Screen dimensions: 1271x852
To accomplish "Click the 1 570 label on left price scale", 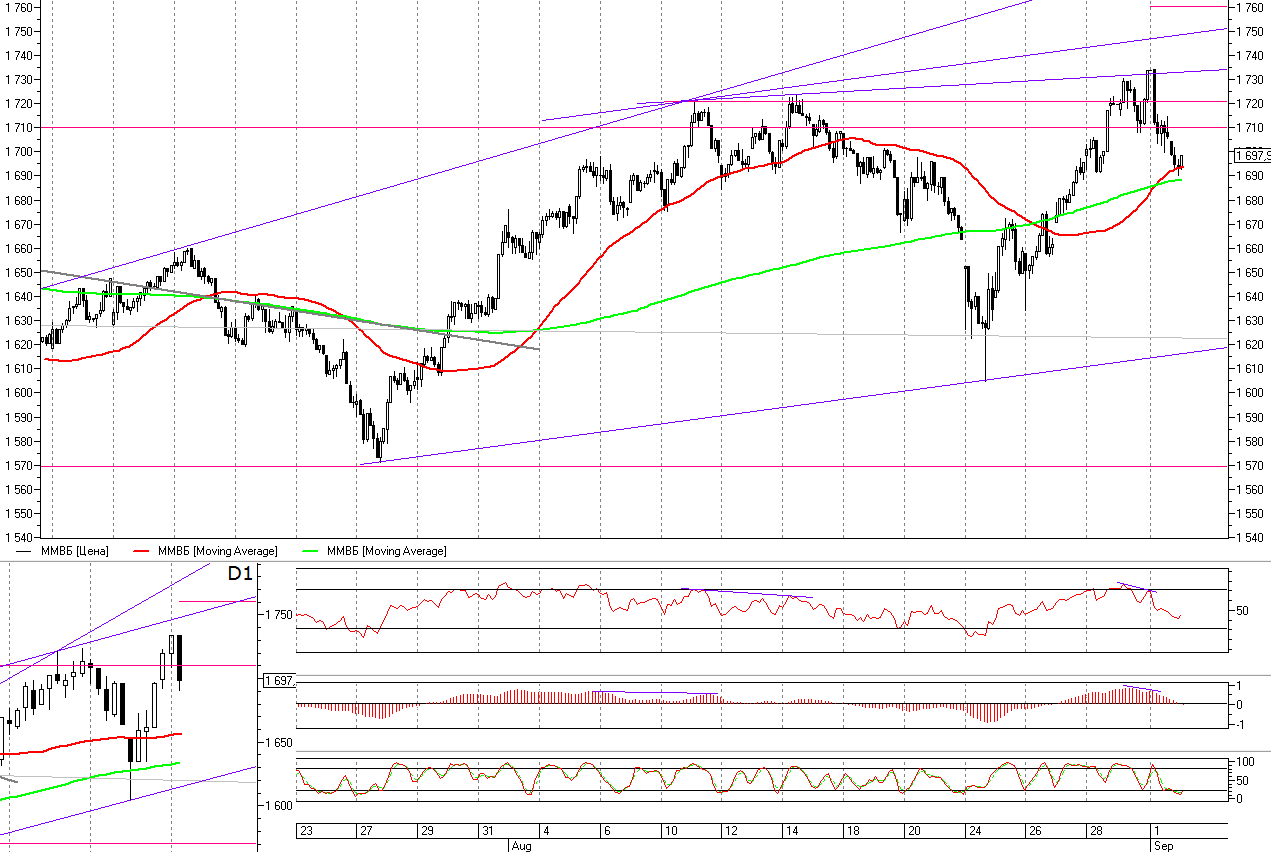I will [x=22, y=466].
